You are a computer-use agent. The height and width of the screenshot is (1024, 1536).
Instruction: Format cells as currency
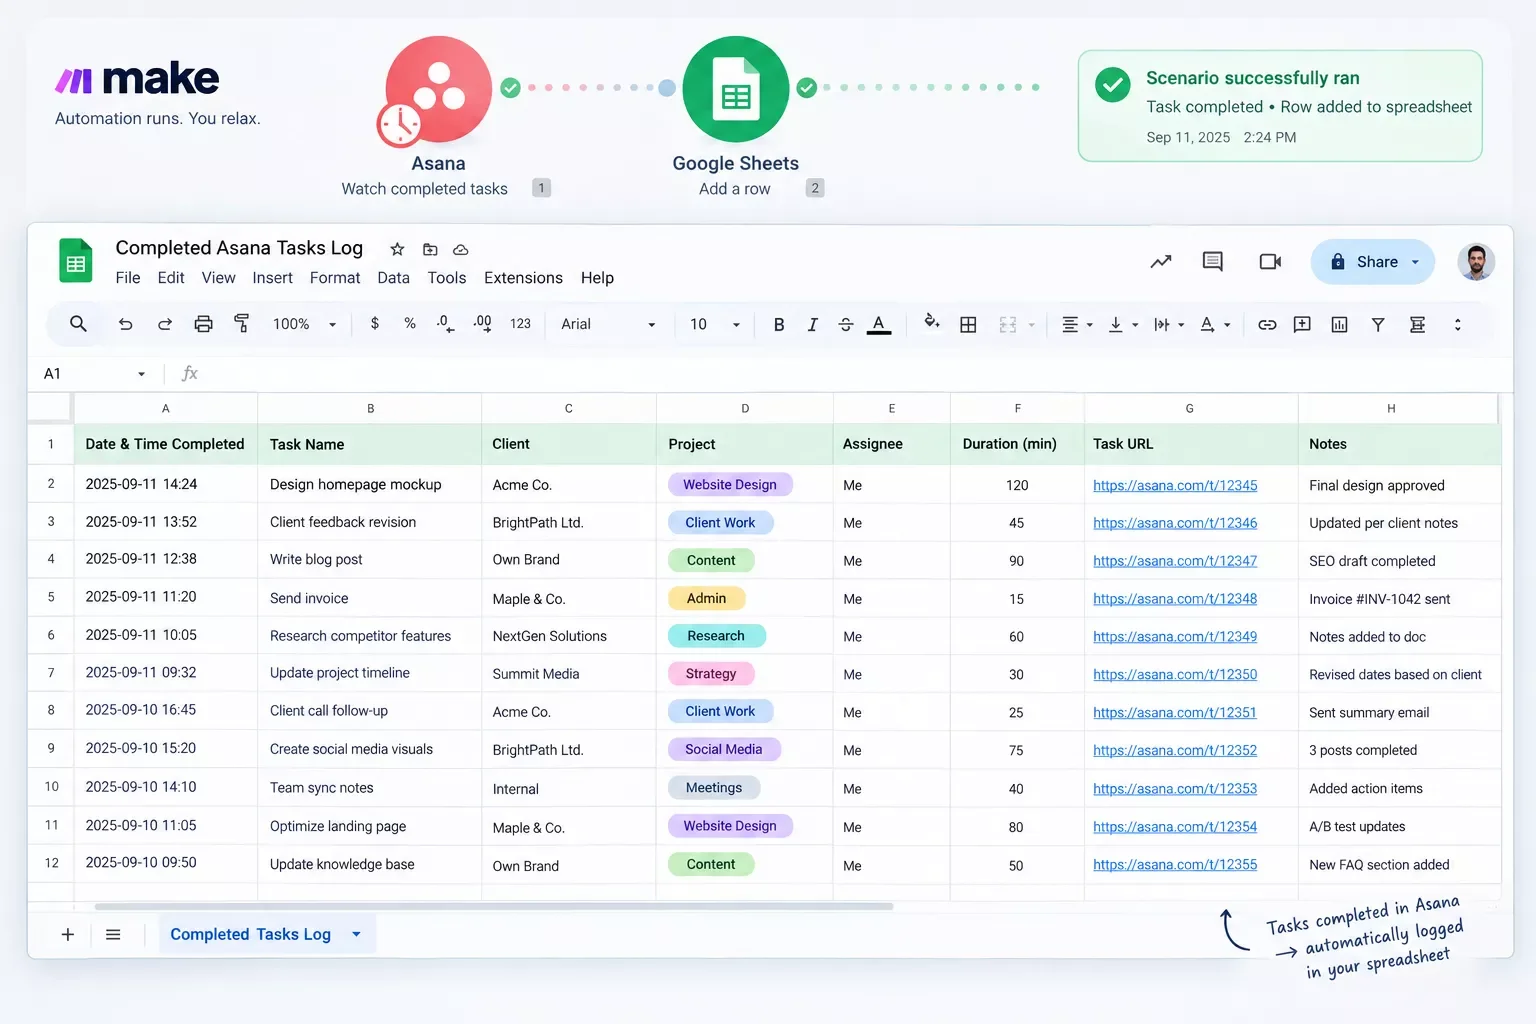pos(375,324)
